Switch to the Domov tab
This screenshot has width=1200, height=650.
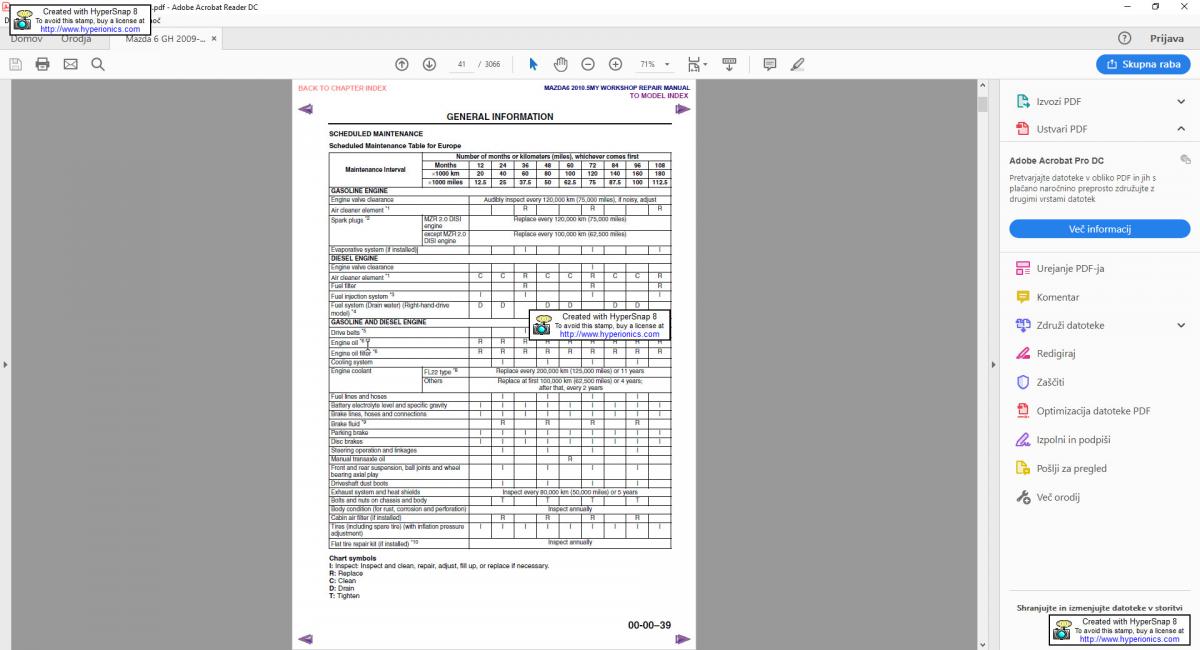(27, 38)
